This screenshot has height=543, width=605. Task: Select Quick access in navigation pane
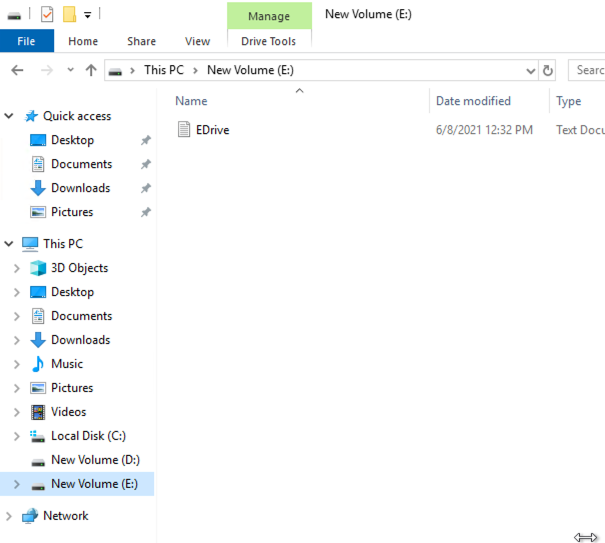click(x=77, y=116)
